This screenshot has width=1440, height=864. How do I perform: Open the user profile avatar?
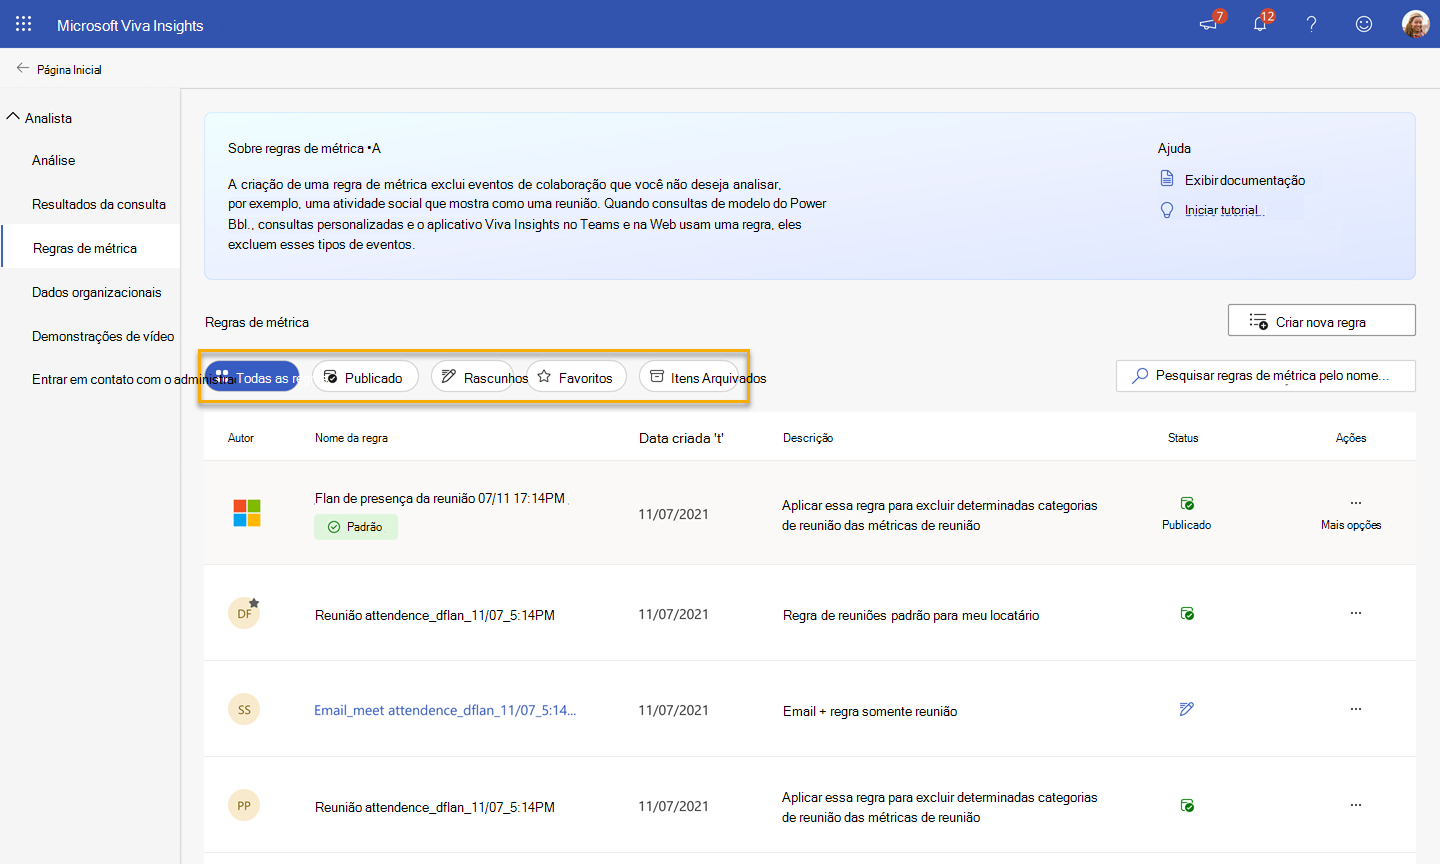point(1415,23)
